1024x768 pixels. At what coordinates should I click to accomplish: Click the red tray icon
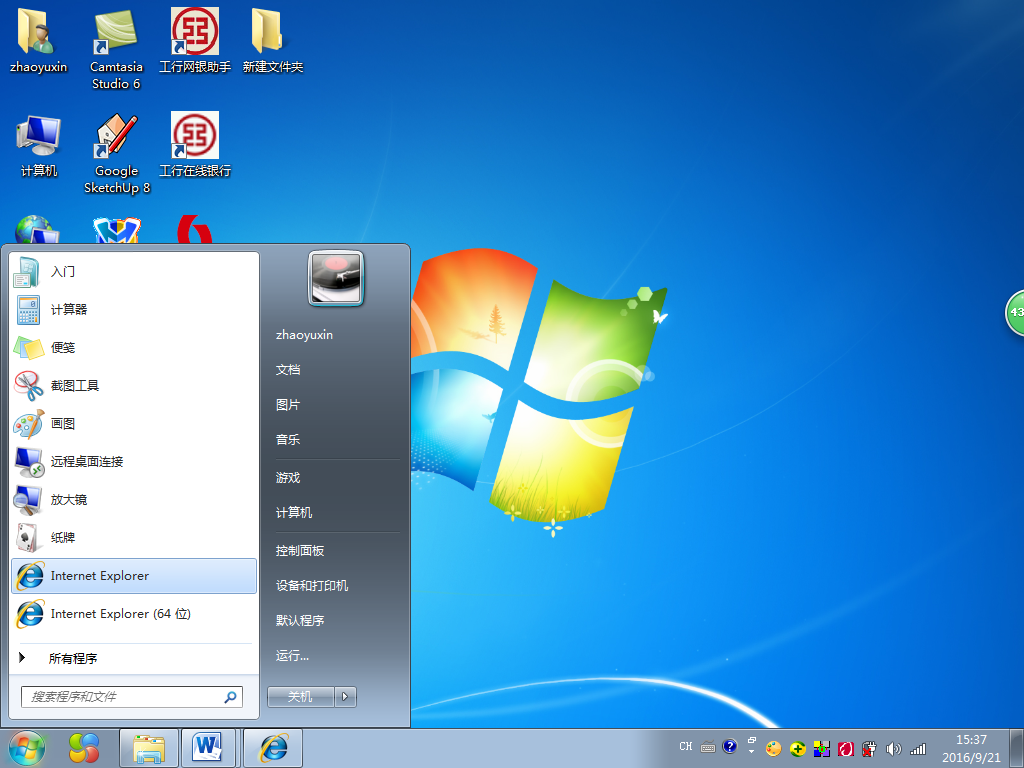pyautogui.click(x=846, y=748)
